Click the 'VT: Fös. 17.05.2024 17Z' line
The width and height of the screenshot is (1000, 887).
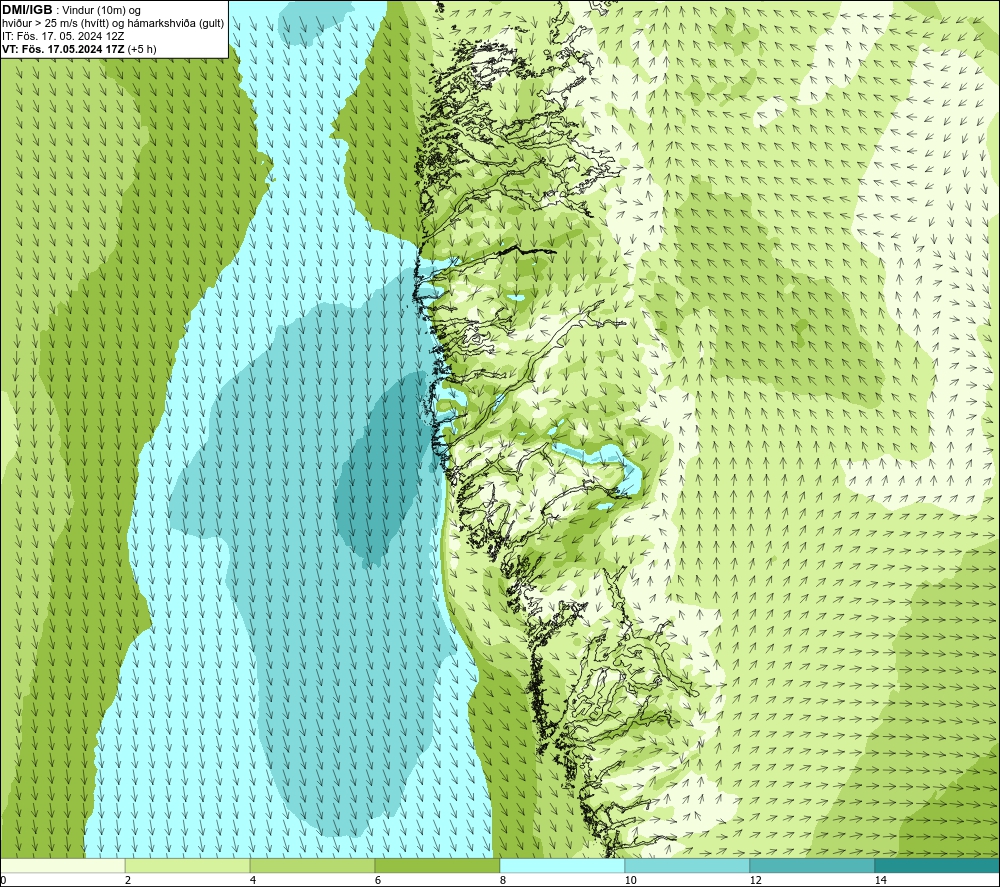63,49
